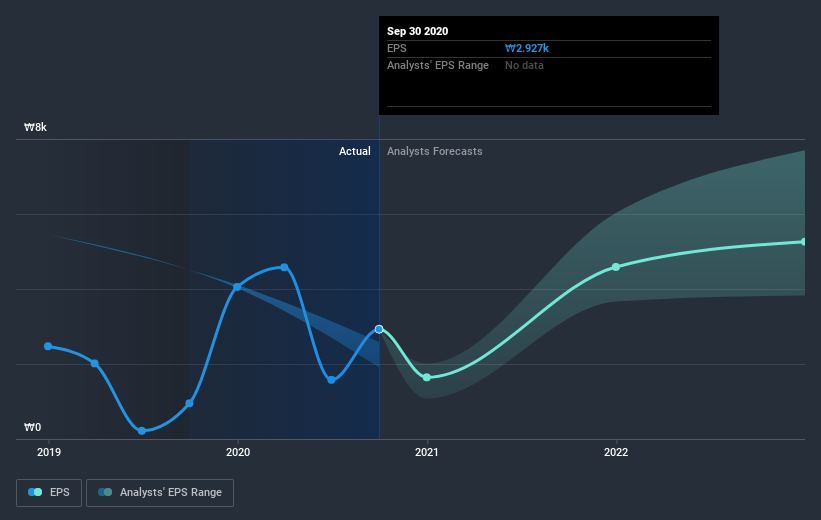
Task: Click the Analysts' EPS Range legend pill icon
Action: click(105, 492)
